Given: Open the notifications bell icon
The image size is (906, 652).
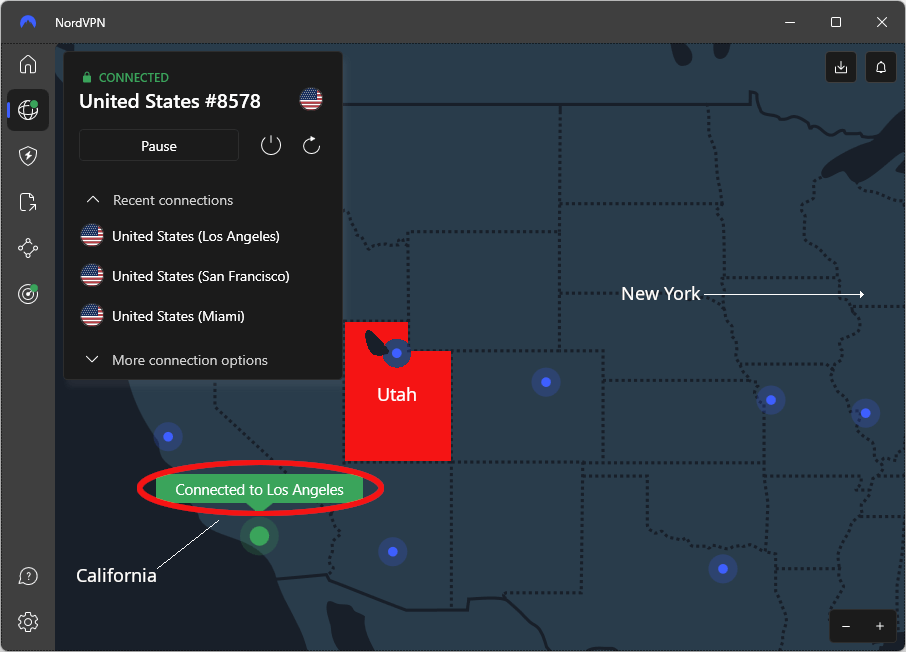Looking at the screenshot, I should (881, 68).
